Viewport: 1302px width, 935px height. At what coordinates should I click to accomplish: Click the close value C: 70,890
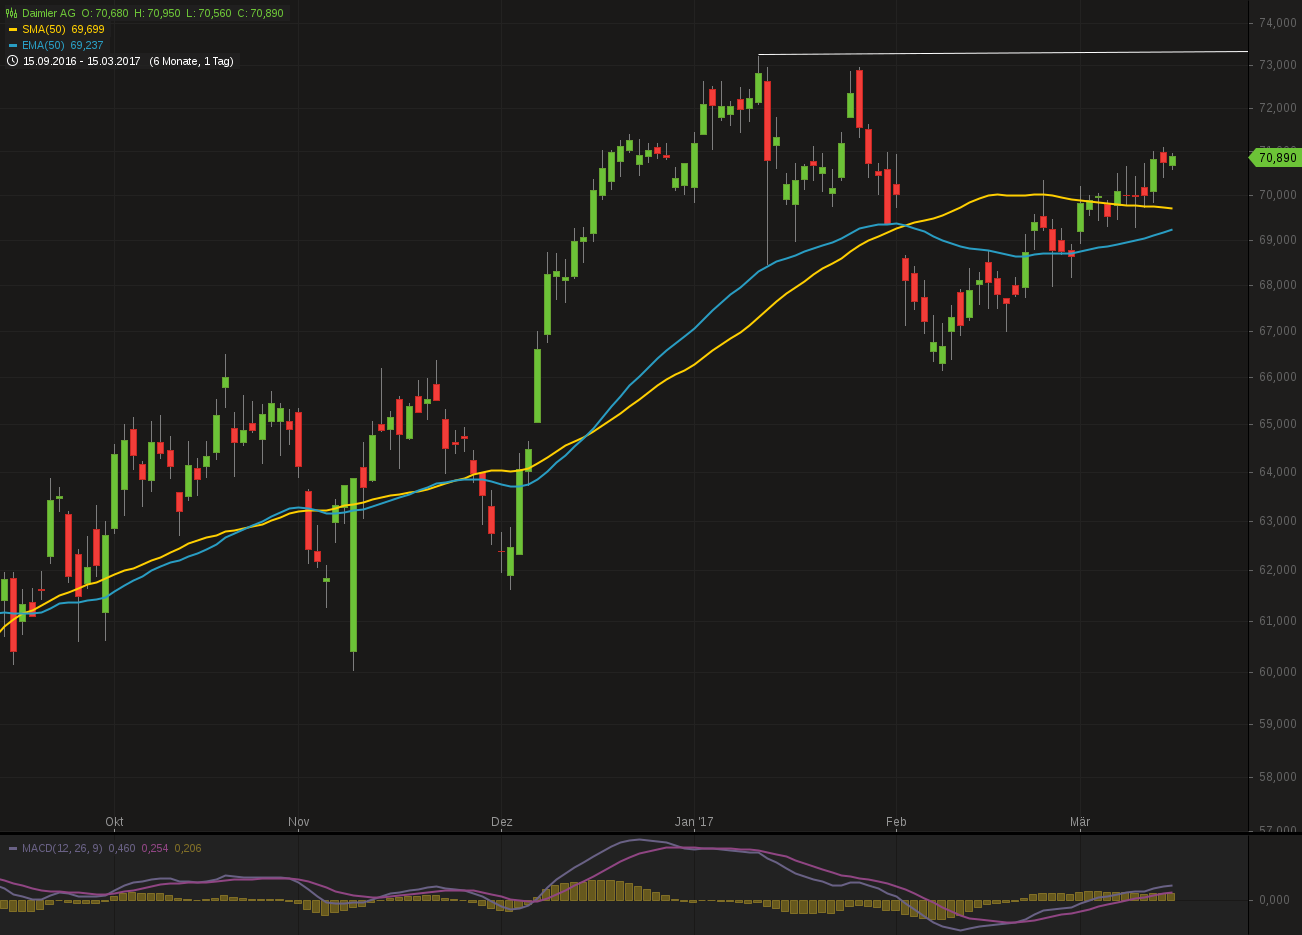(x=260, y=13)
